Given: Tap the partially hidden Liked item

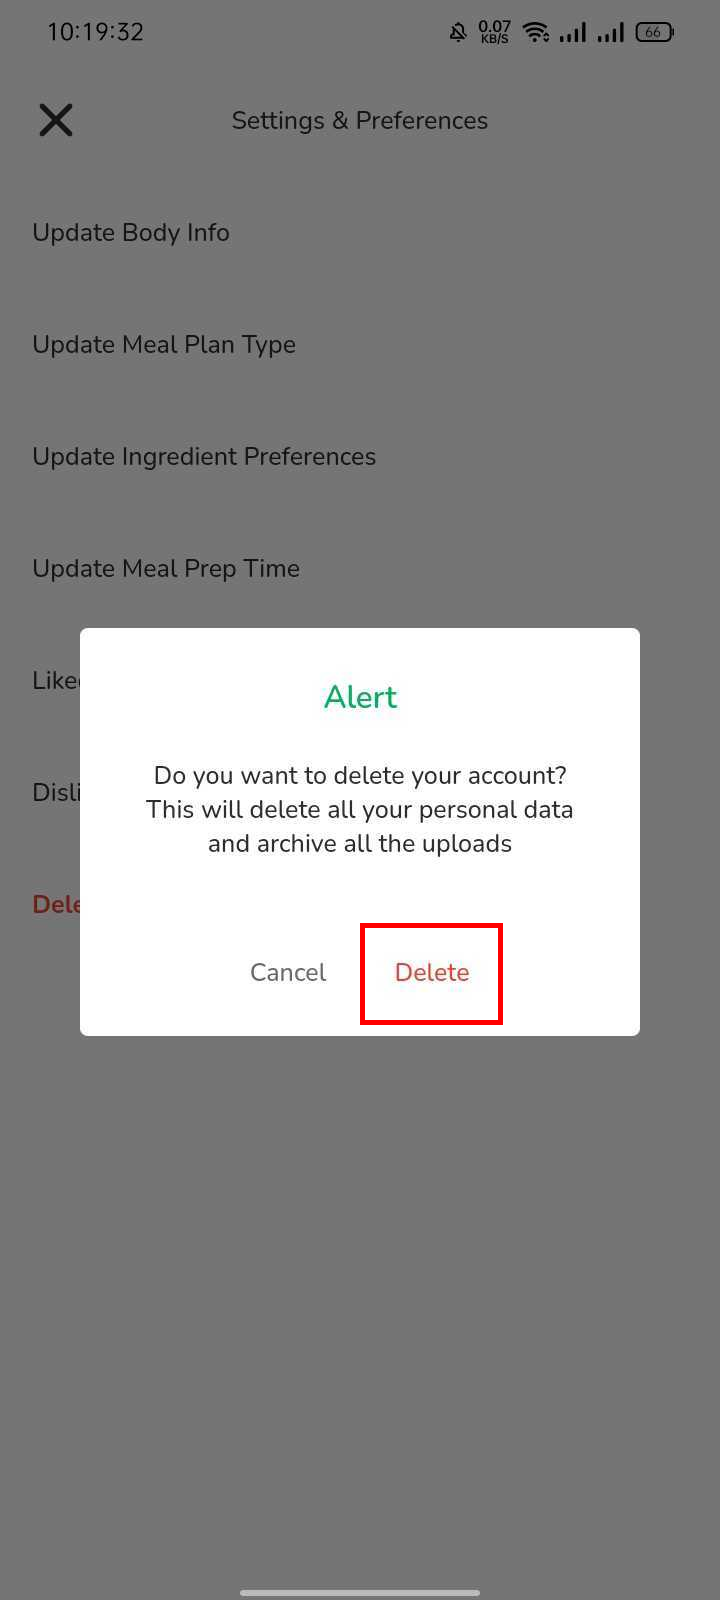Looking at the screenshot, I should tap(56, 681).
